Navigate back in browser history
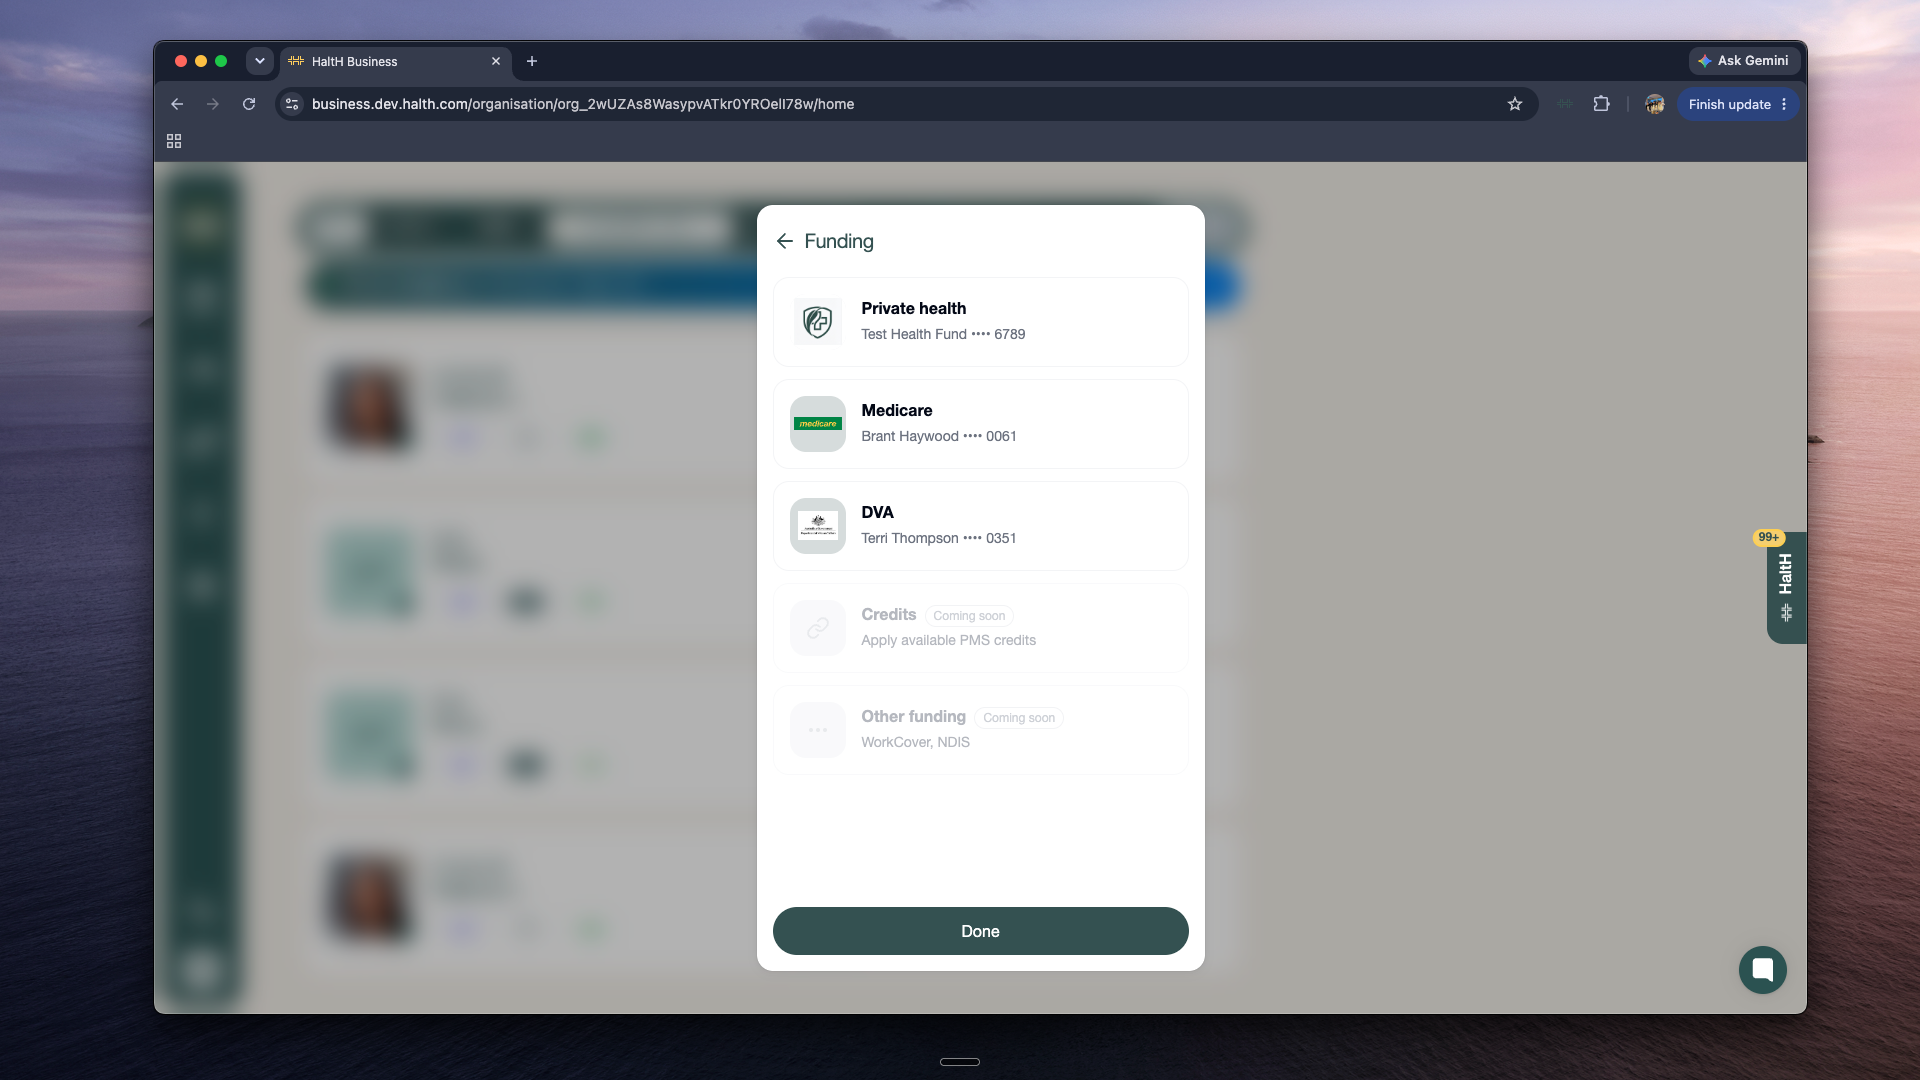Image resolution: width=1920 pixels, height=1080 pixels. click(177, 104)
